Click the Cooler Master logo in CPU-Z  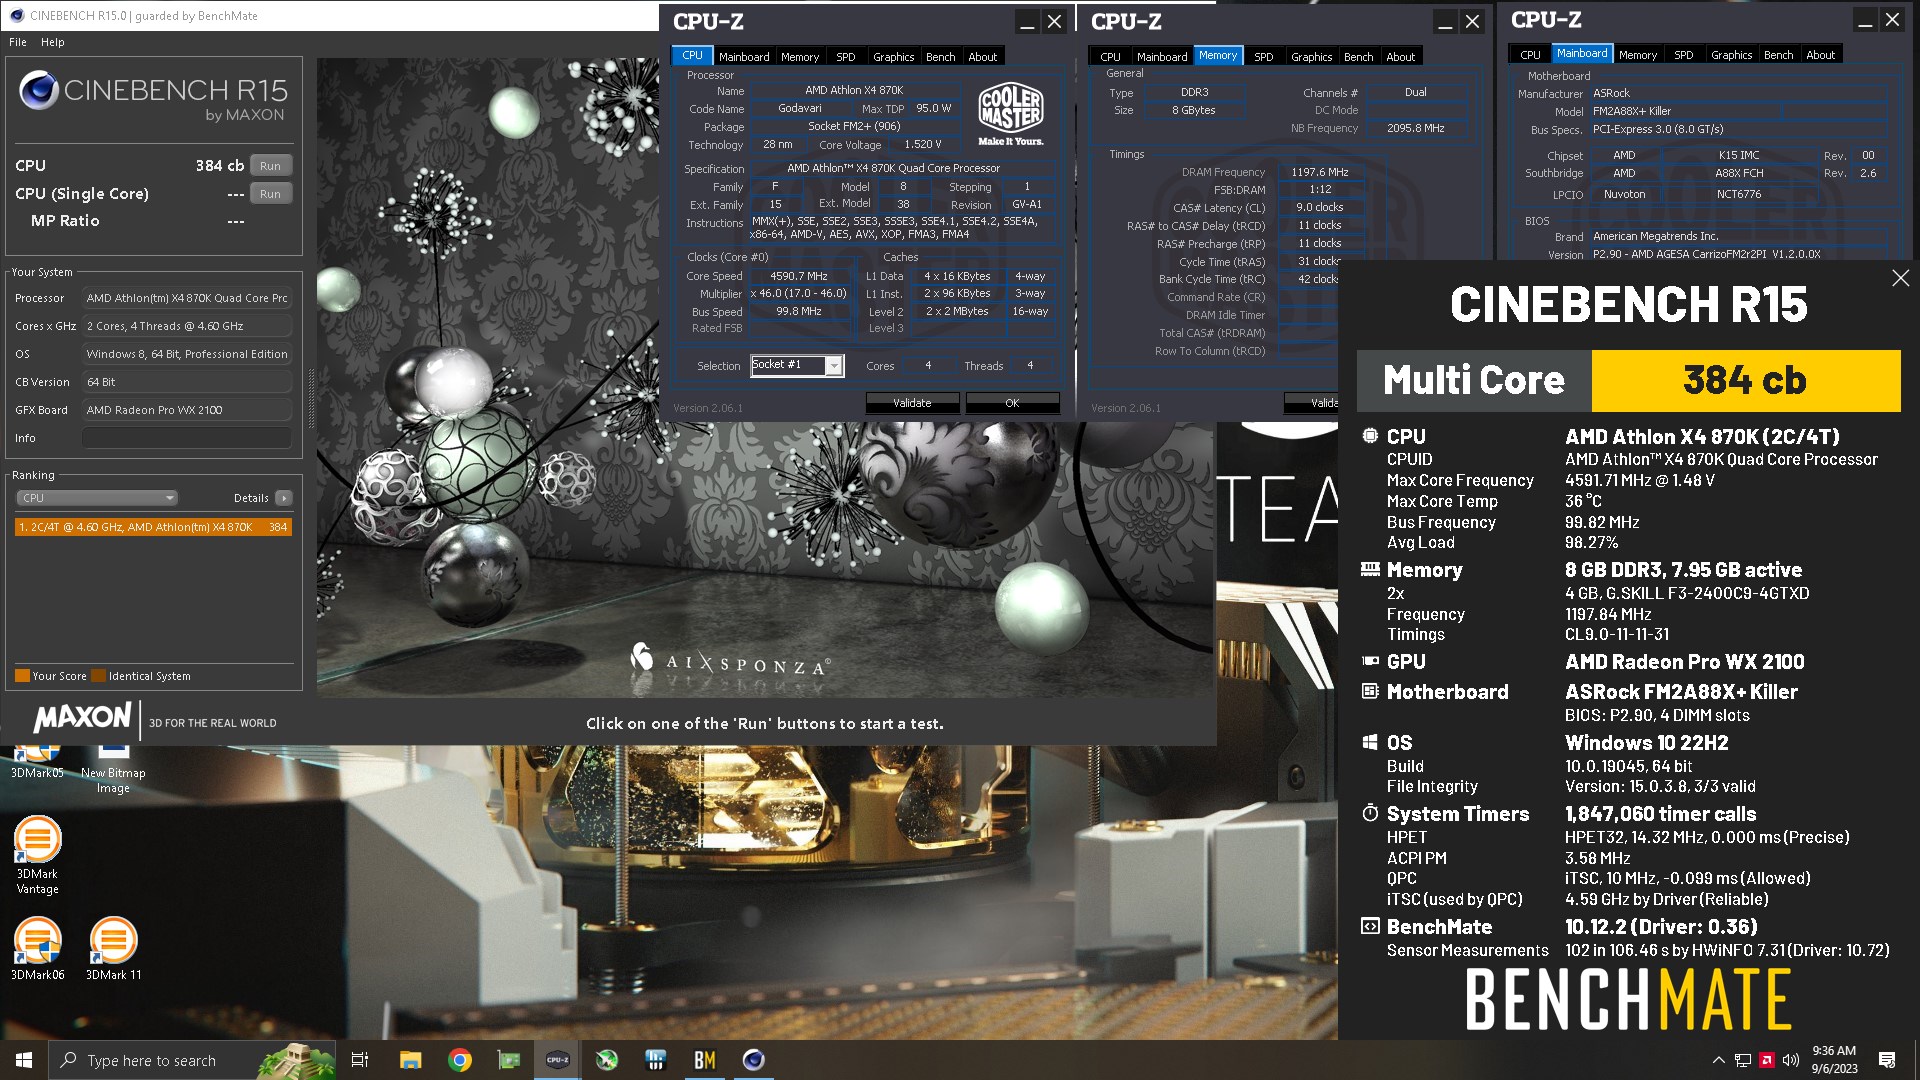(1011, 114)
